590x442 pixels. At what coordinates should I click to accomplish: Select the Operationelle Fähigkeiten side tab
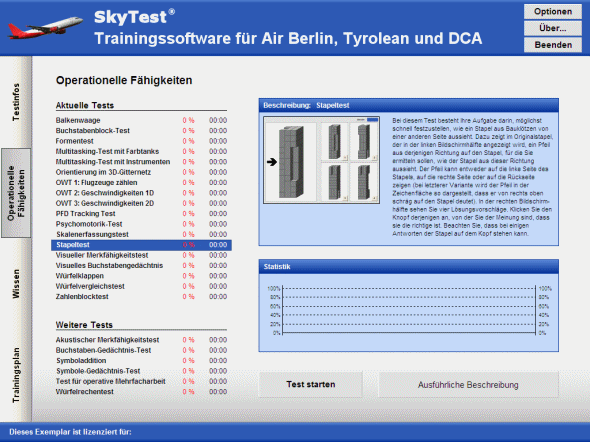(16, 193)
